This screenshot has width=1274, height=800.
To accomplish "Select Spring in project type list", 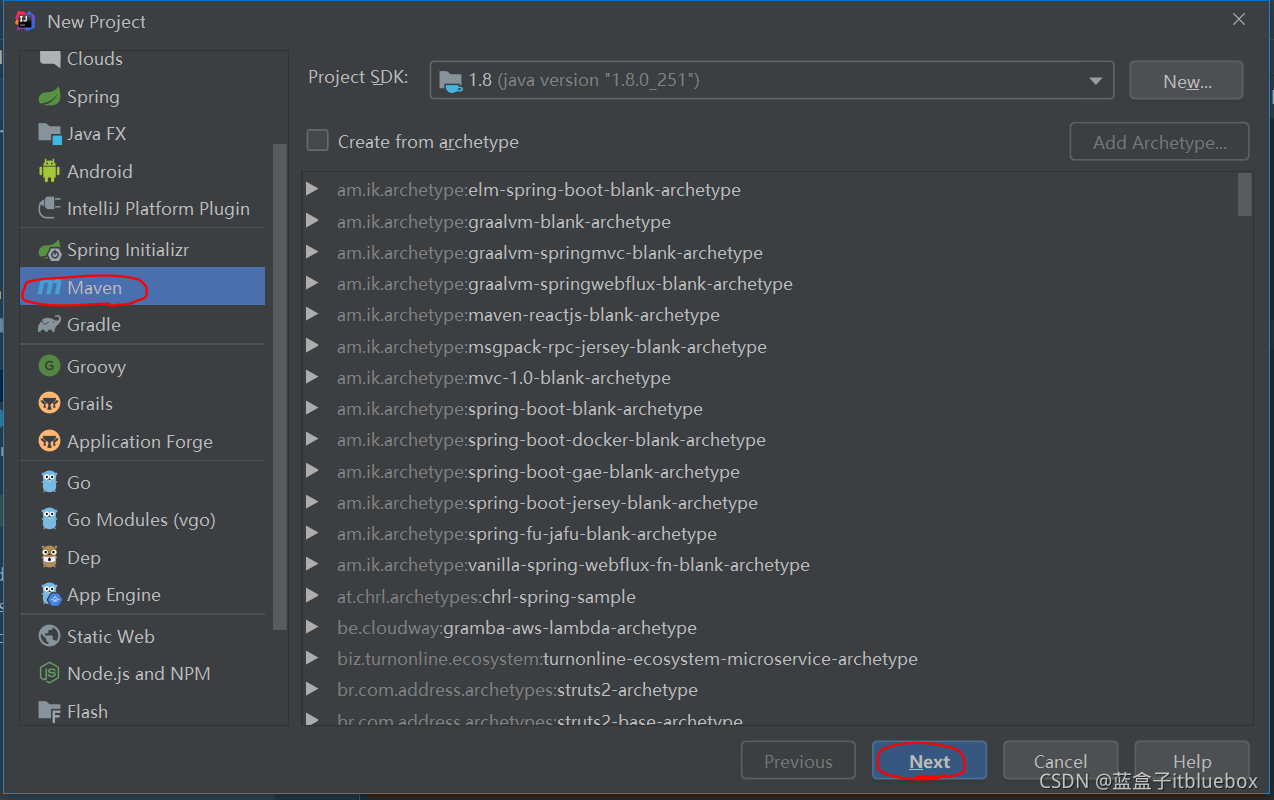I will (x=143, y=97).
